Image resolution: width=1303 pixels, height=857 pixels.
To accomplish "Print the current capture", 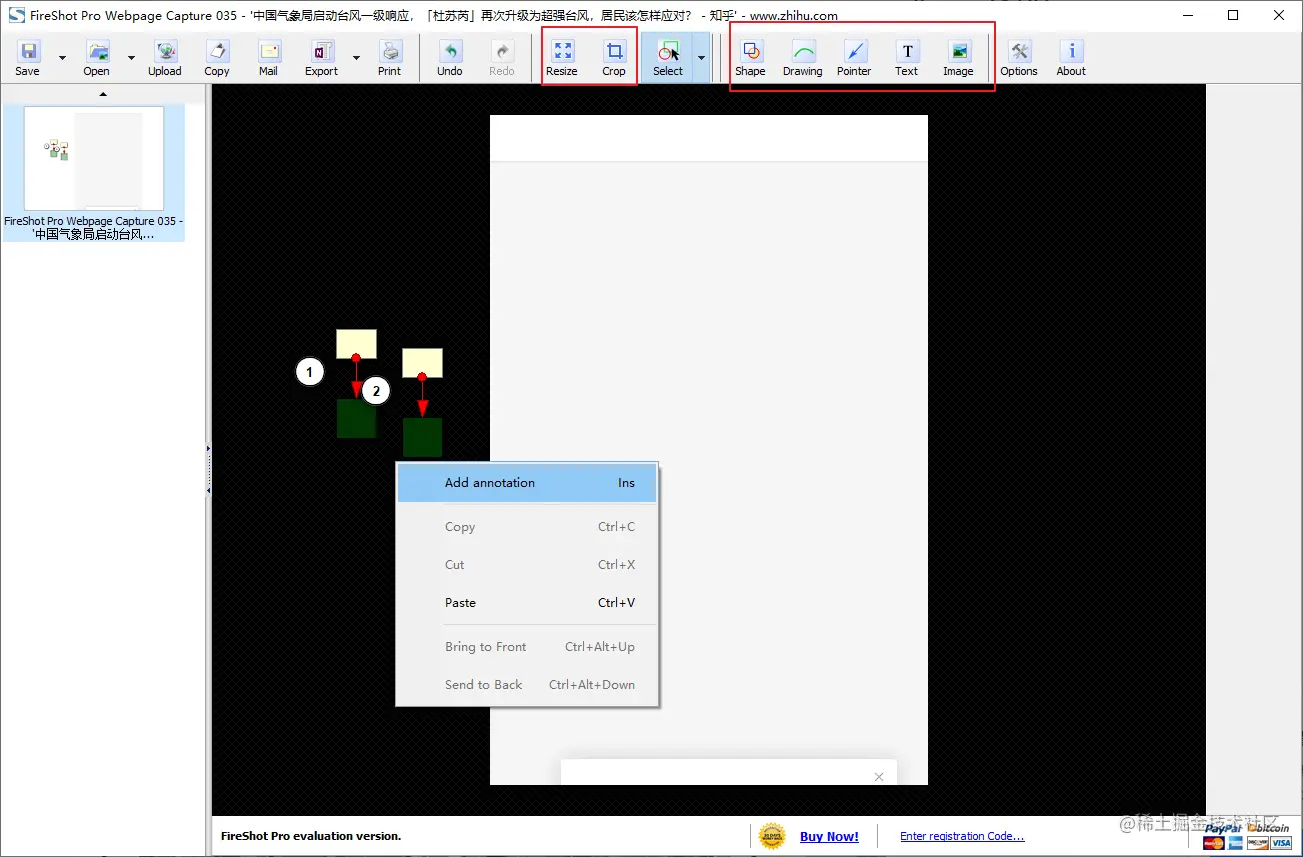I will (x=390, y=57).
